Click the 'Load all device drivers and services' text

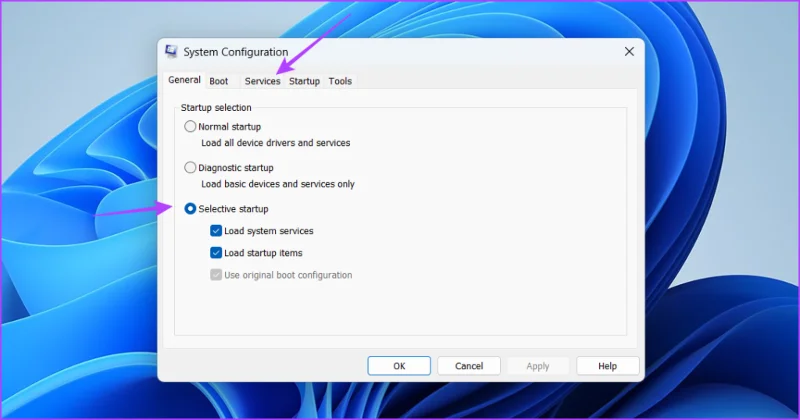pos(276,143)
